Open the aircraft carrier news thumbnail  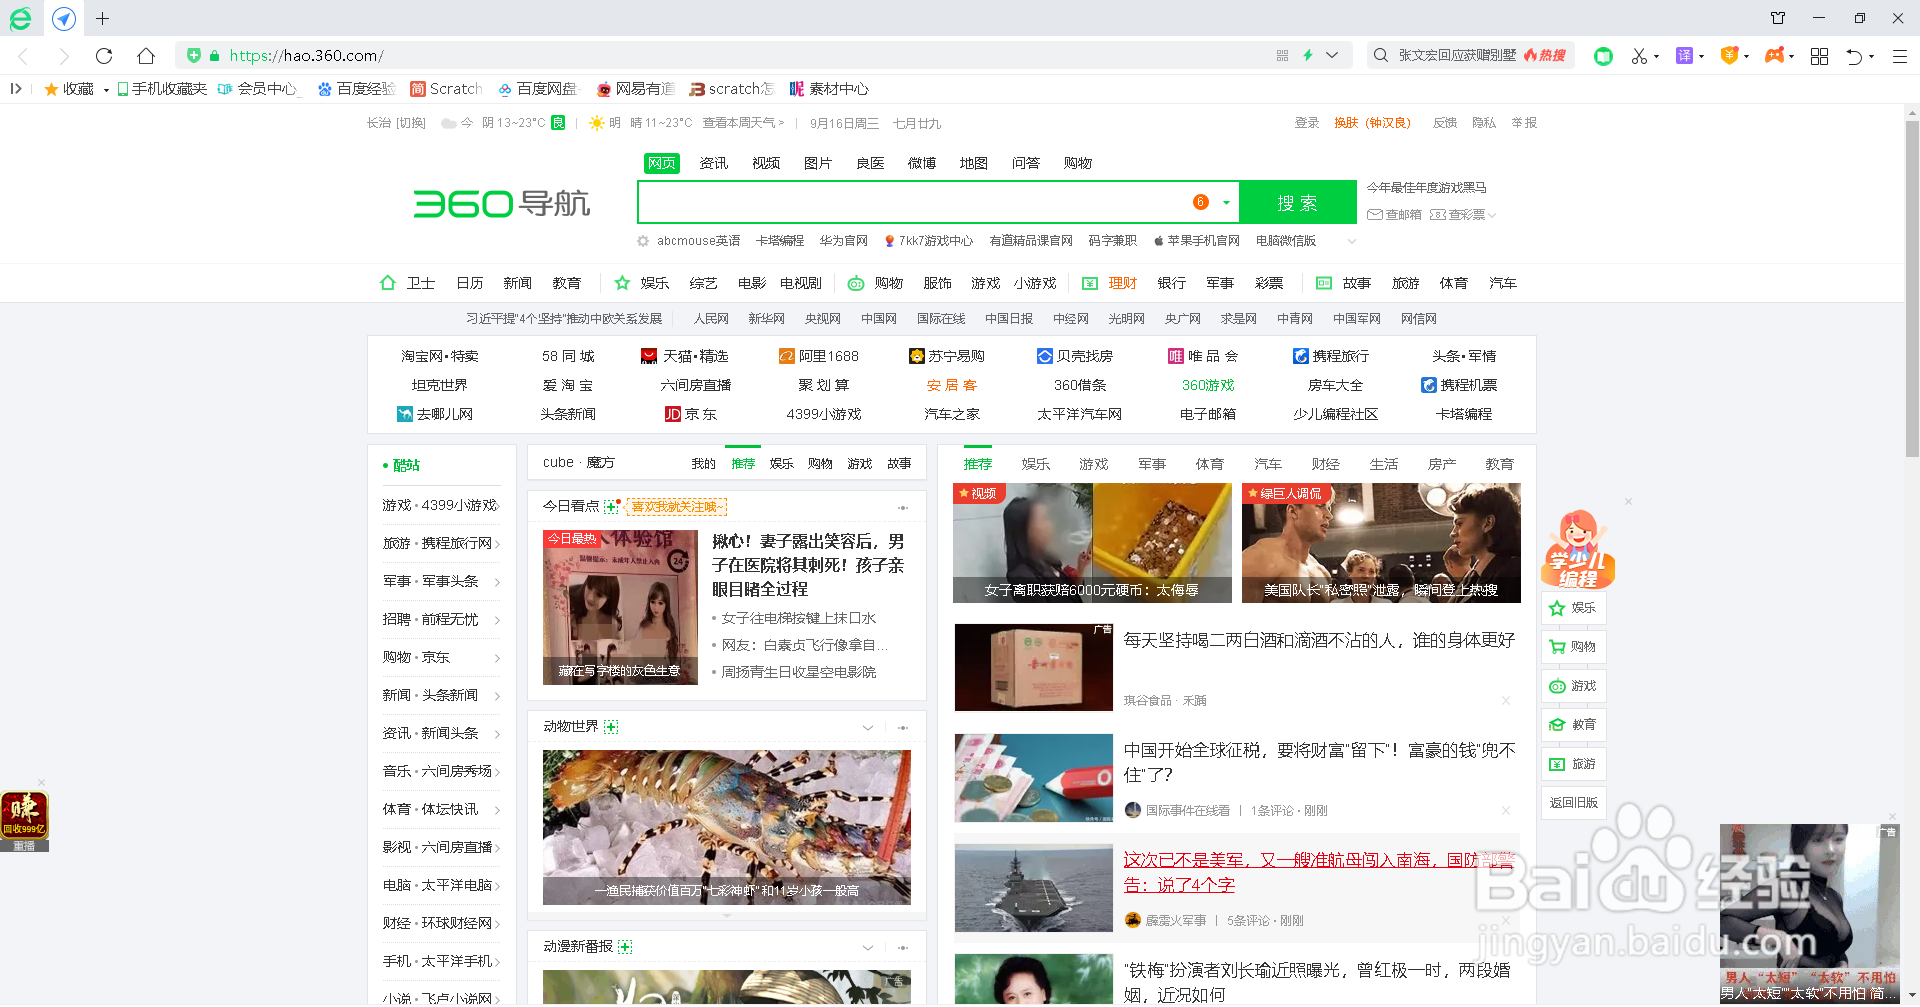coord(1034,888)
